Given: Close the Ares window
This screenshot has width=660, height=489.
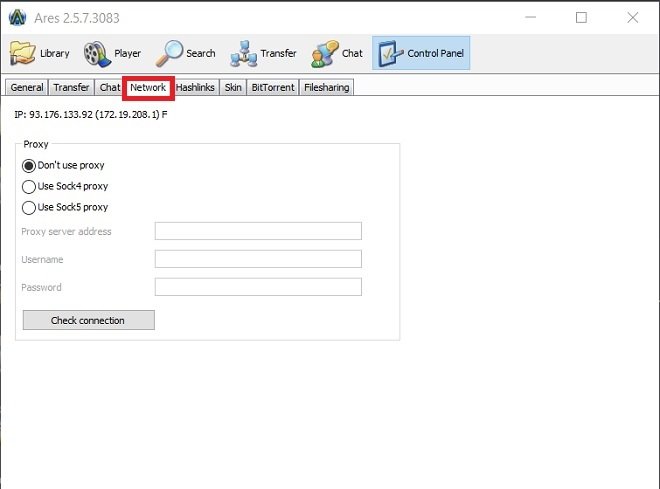Looking at the screenshot, I should (633, 18).
